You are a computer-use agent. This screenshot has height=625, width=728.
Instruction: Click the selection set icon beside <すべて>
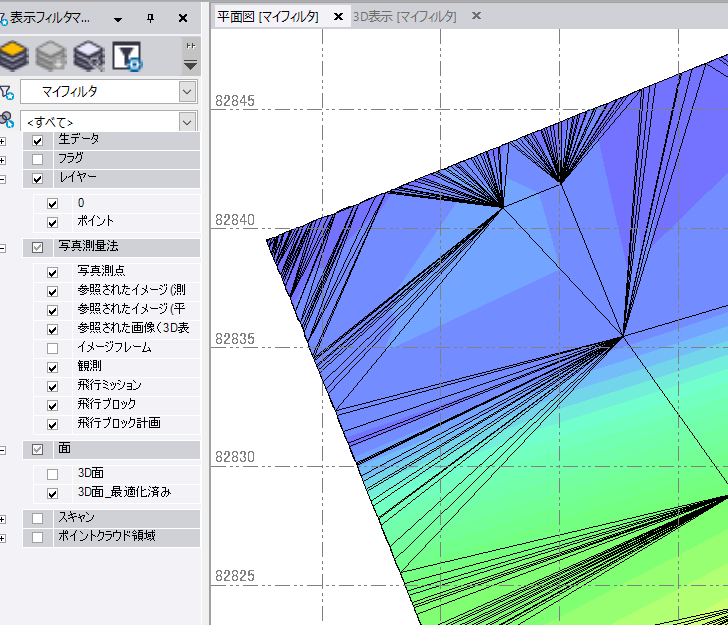[6, 121]
